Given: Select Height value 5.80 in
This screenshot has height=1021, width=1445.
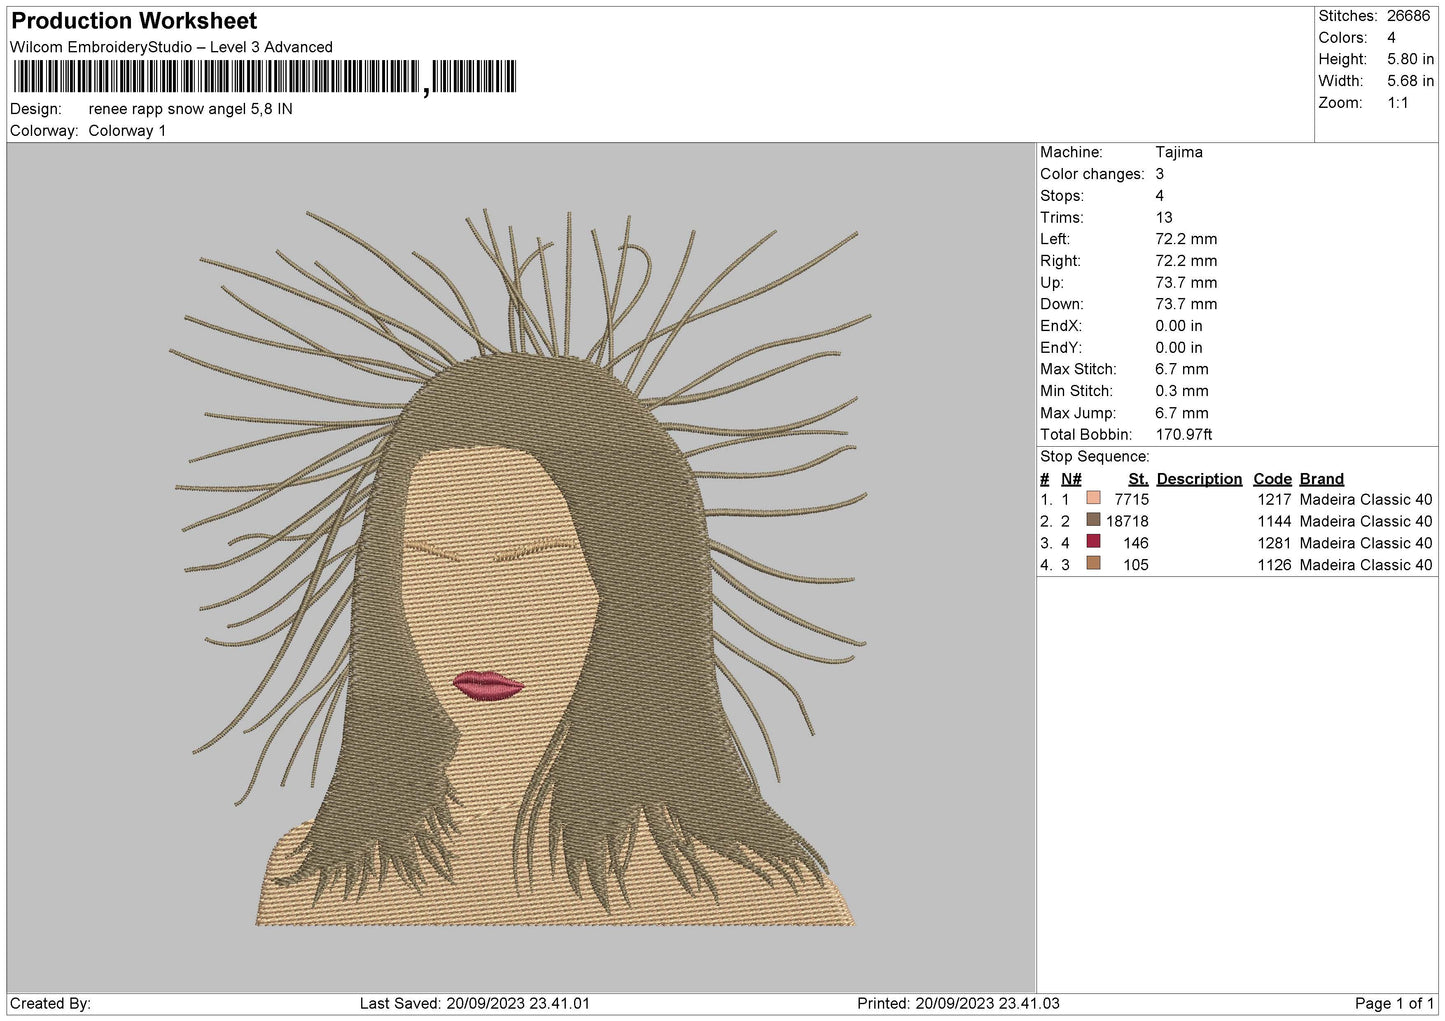Looking at the screenshot, I should tap(1410, 59).
